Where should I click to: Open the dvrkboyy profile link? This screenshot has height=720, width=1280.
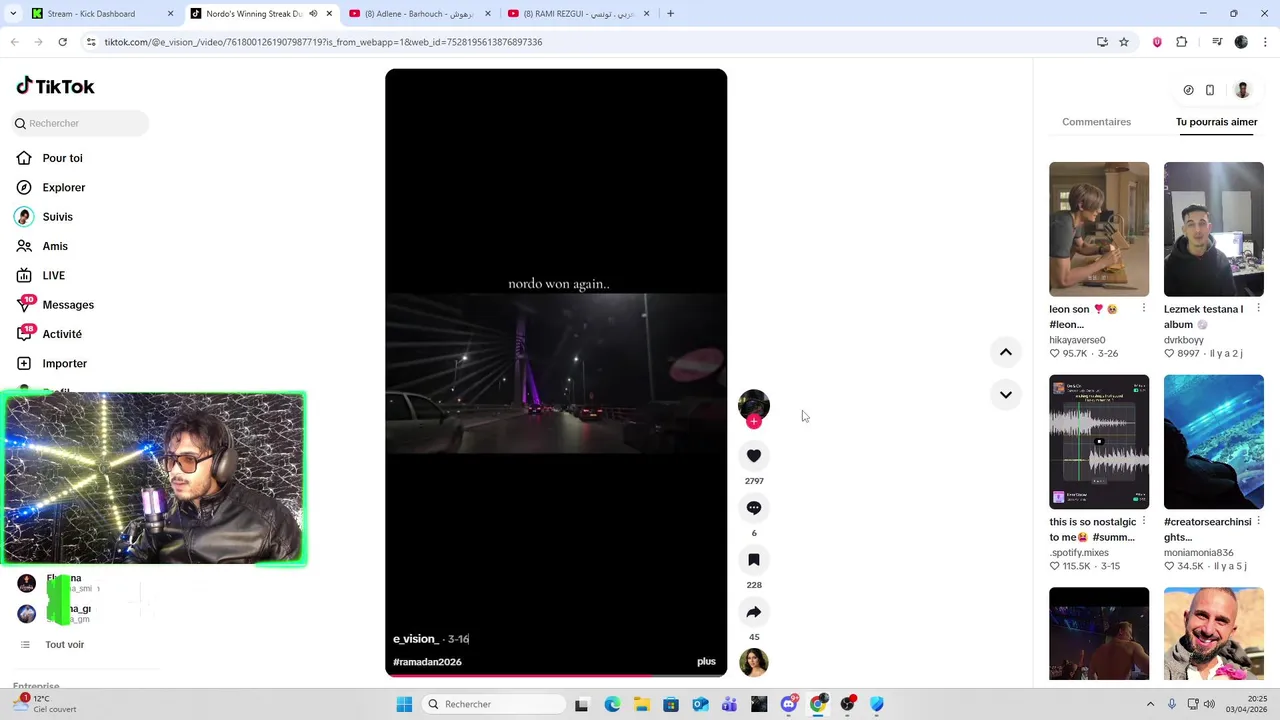1184,340
